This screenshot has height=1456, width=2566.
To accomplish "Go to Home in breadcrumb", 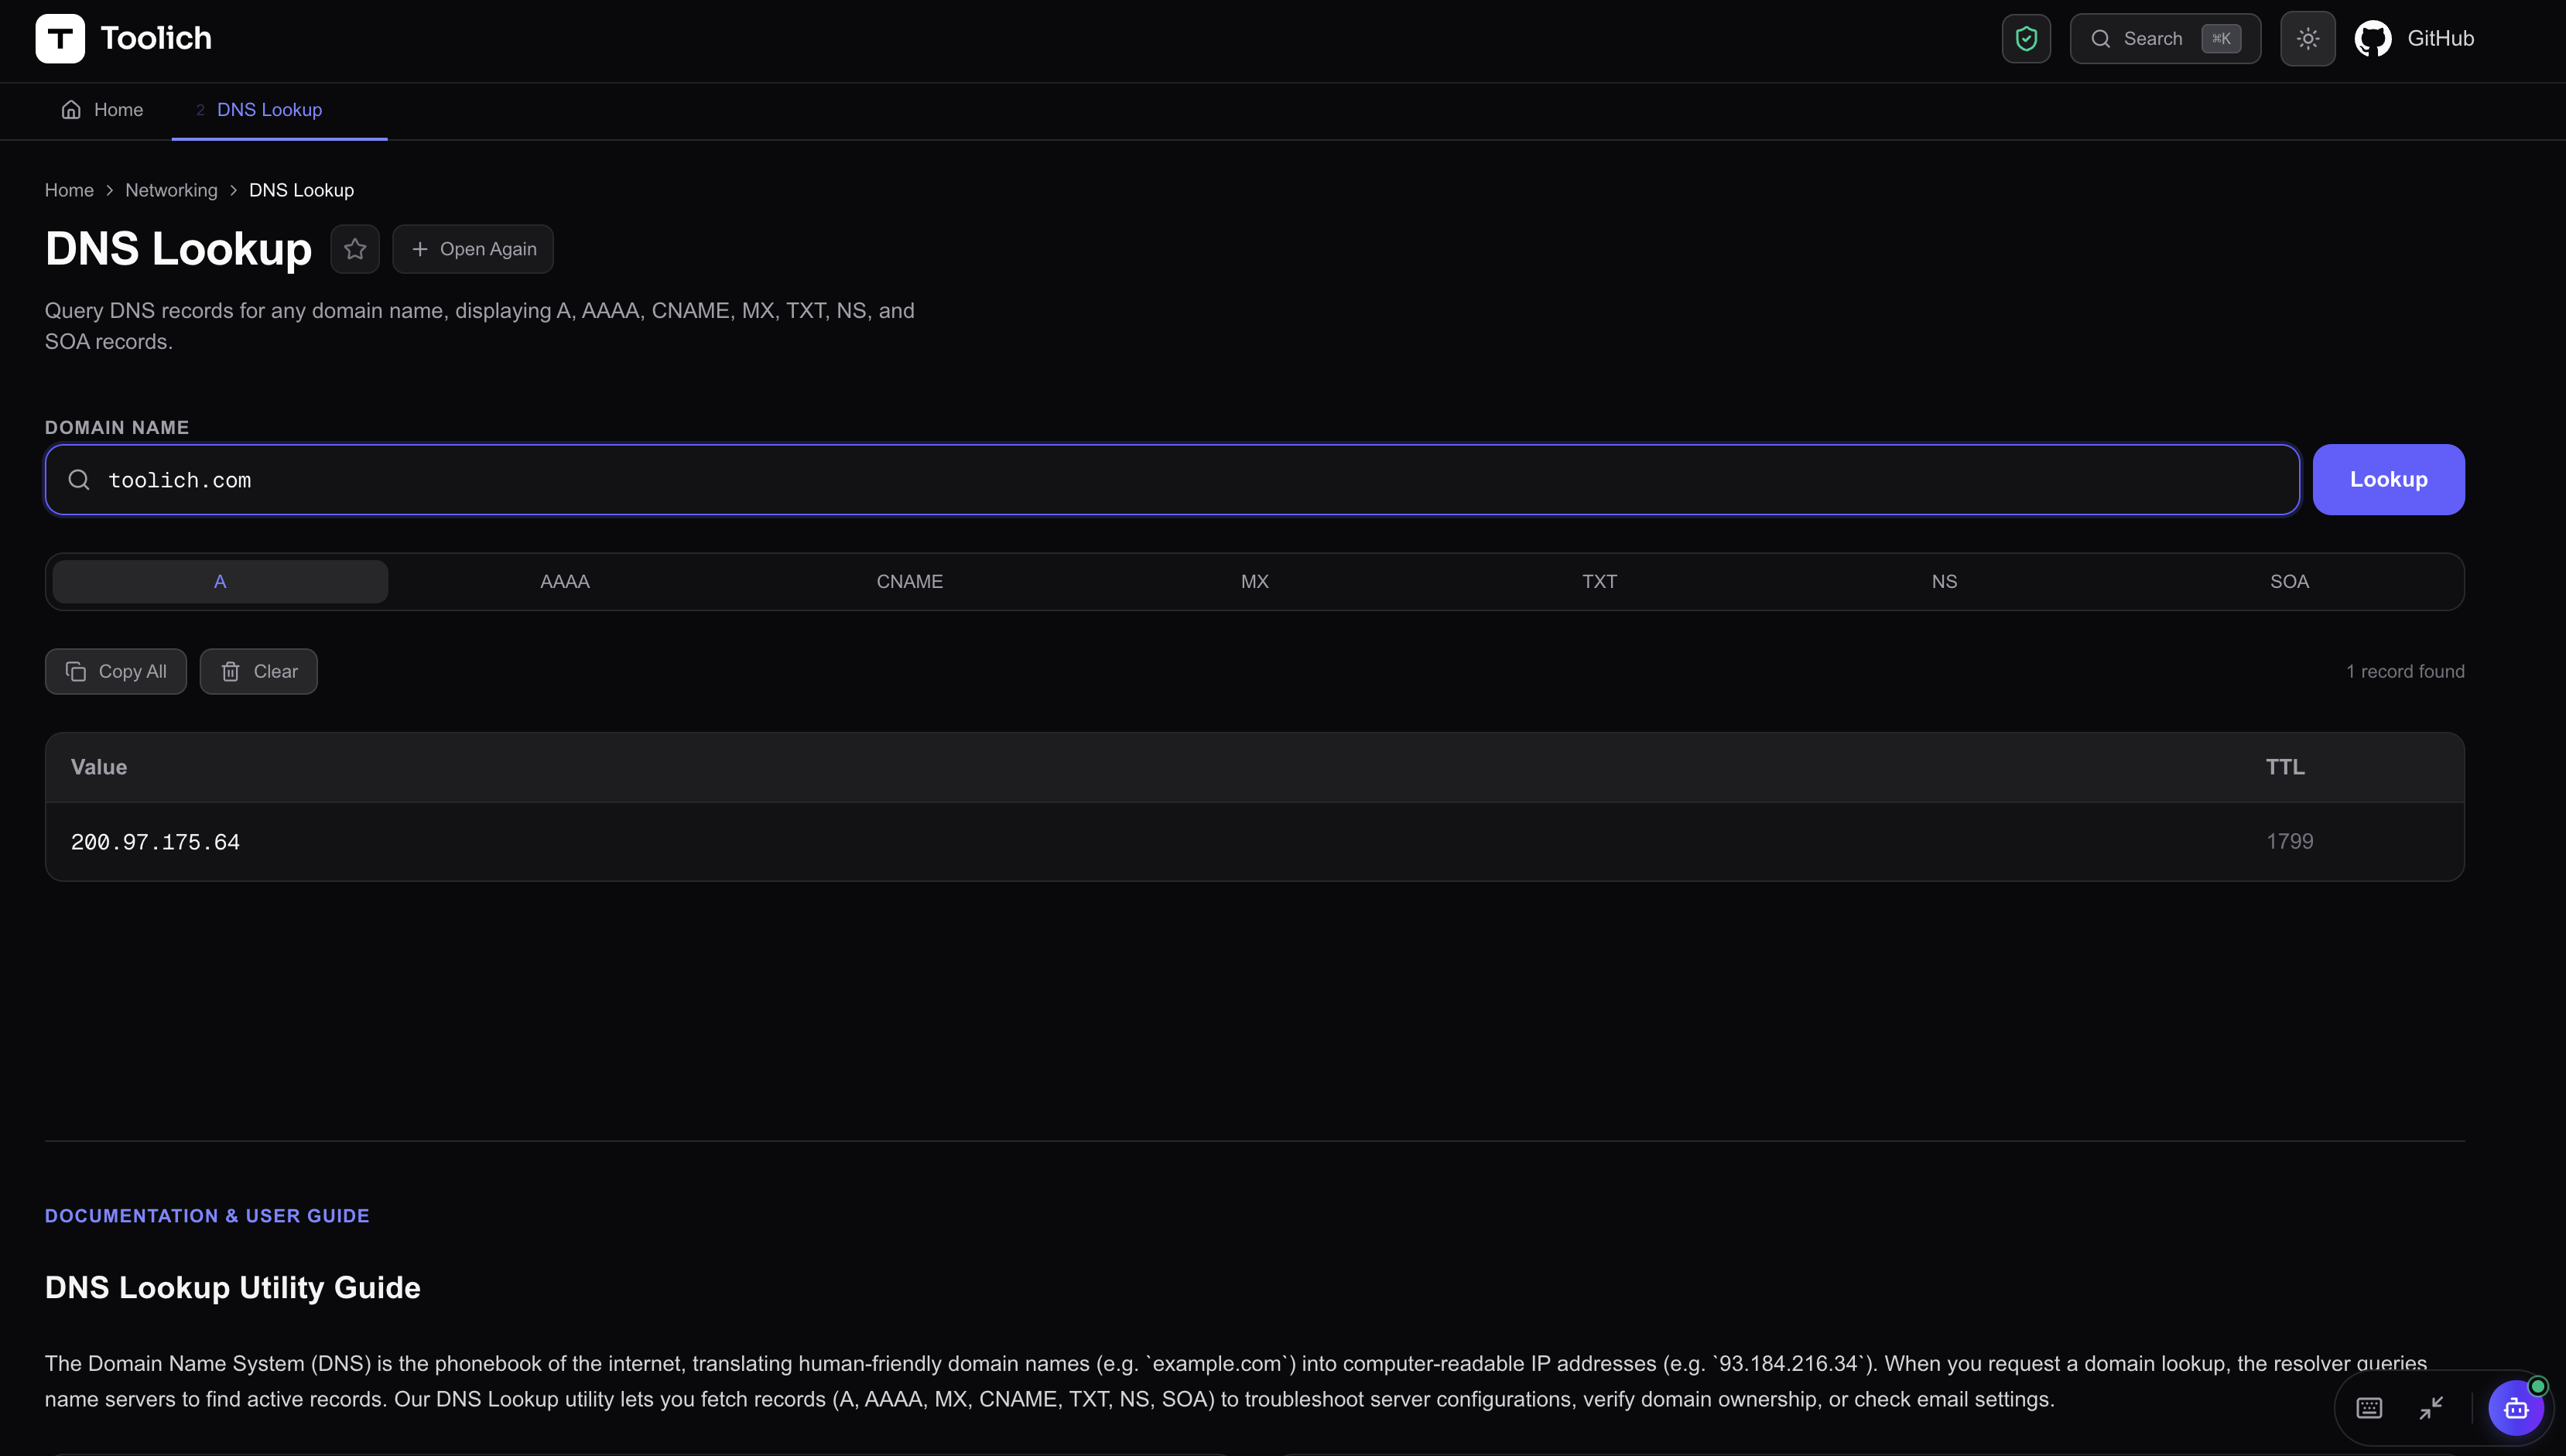I will pyautogui.click(x=69, y=190).
